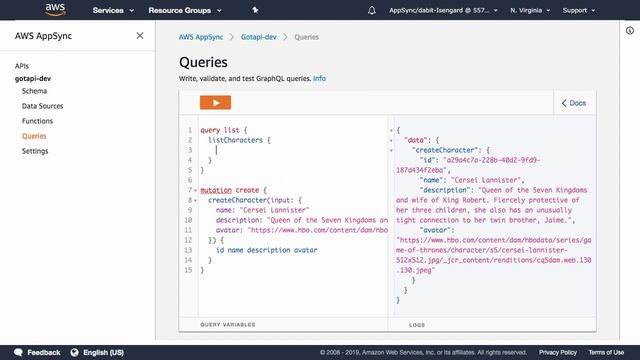Click the "query list {" line

(224, 130)
